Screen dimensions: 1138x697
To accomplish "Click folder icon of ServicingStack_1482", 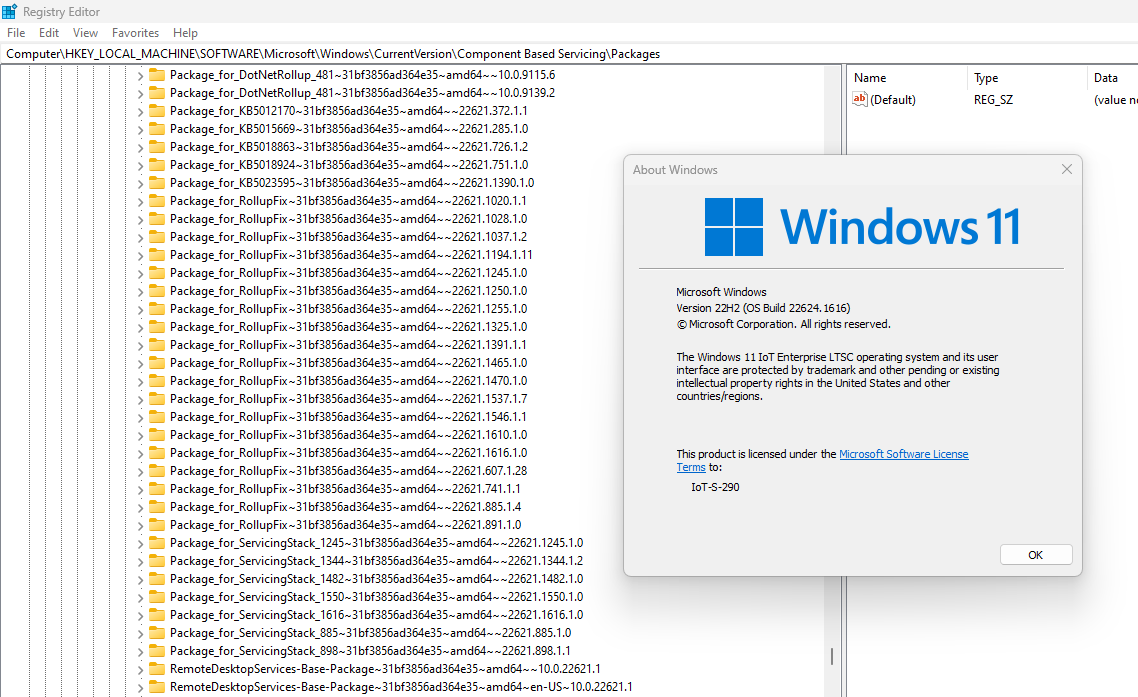I will pyautogui.click(x=157, y=579).
